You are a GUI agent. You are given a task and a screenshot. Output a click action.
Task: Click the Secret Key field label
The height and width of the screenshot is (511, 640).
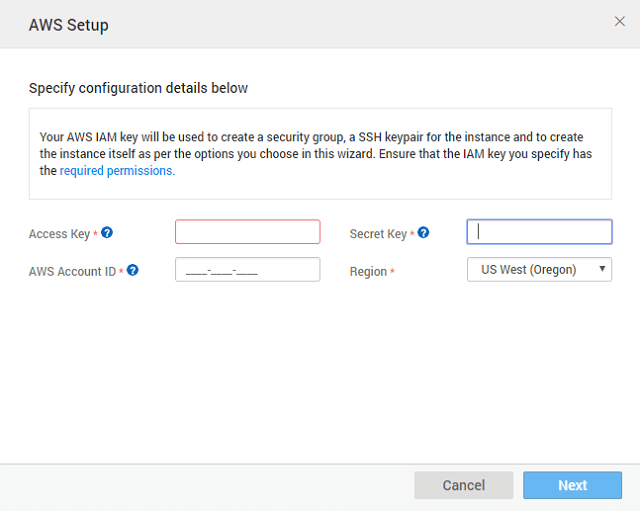pyautogui.click(x=378, y=234)
